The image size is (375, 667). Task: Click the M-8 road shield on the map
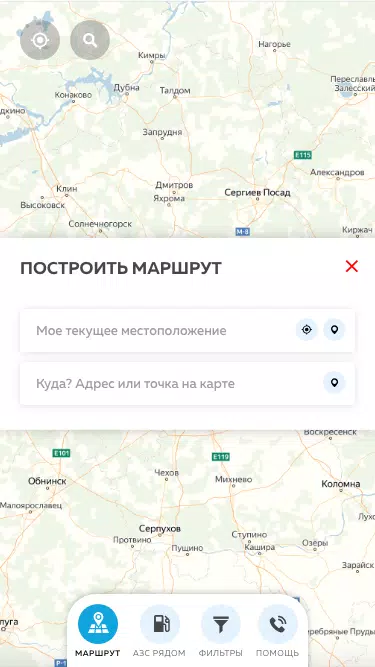tap(242, 231)
